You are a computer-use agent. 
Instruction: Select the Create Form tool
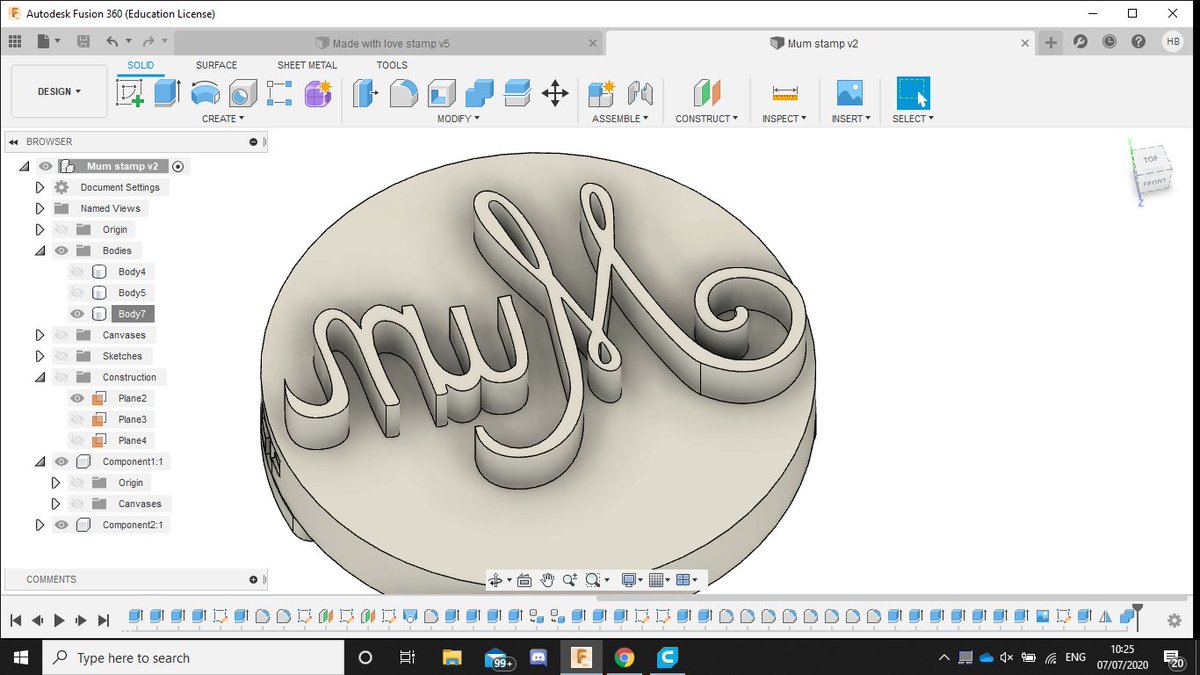(x=318, y=93)
